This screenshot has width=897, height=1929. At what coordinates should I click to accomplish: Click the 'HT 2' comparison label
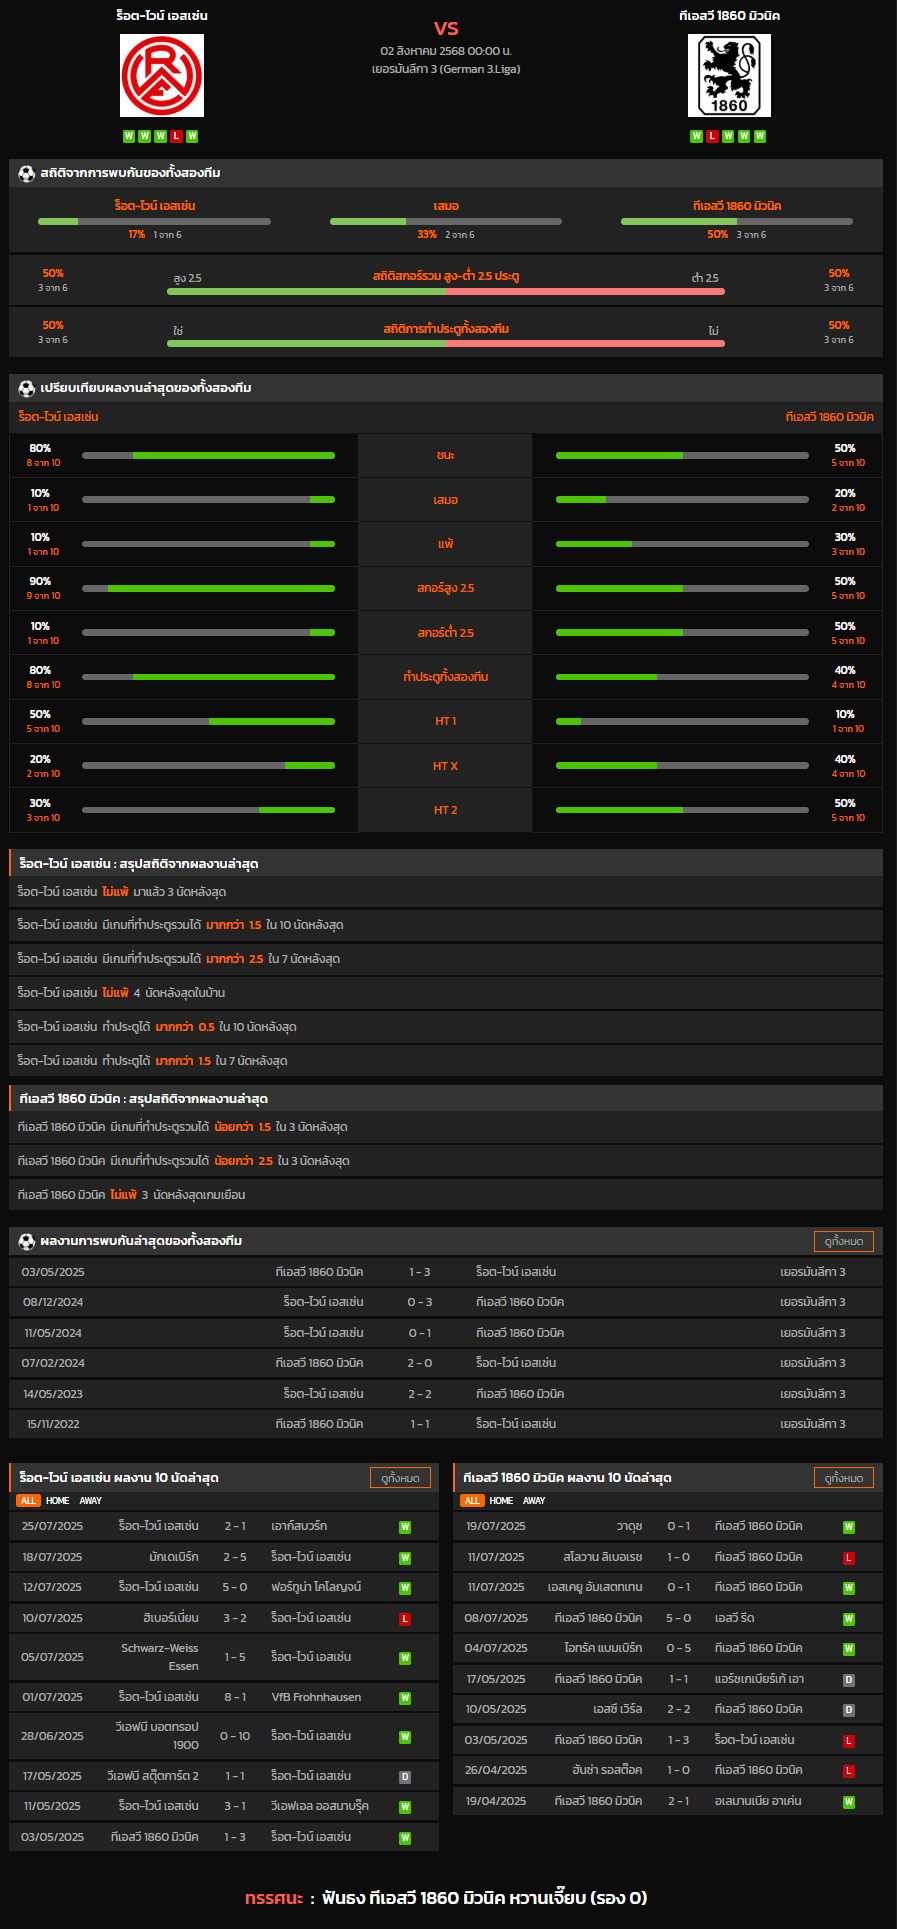click(446, 810)
